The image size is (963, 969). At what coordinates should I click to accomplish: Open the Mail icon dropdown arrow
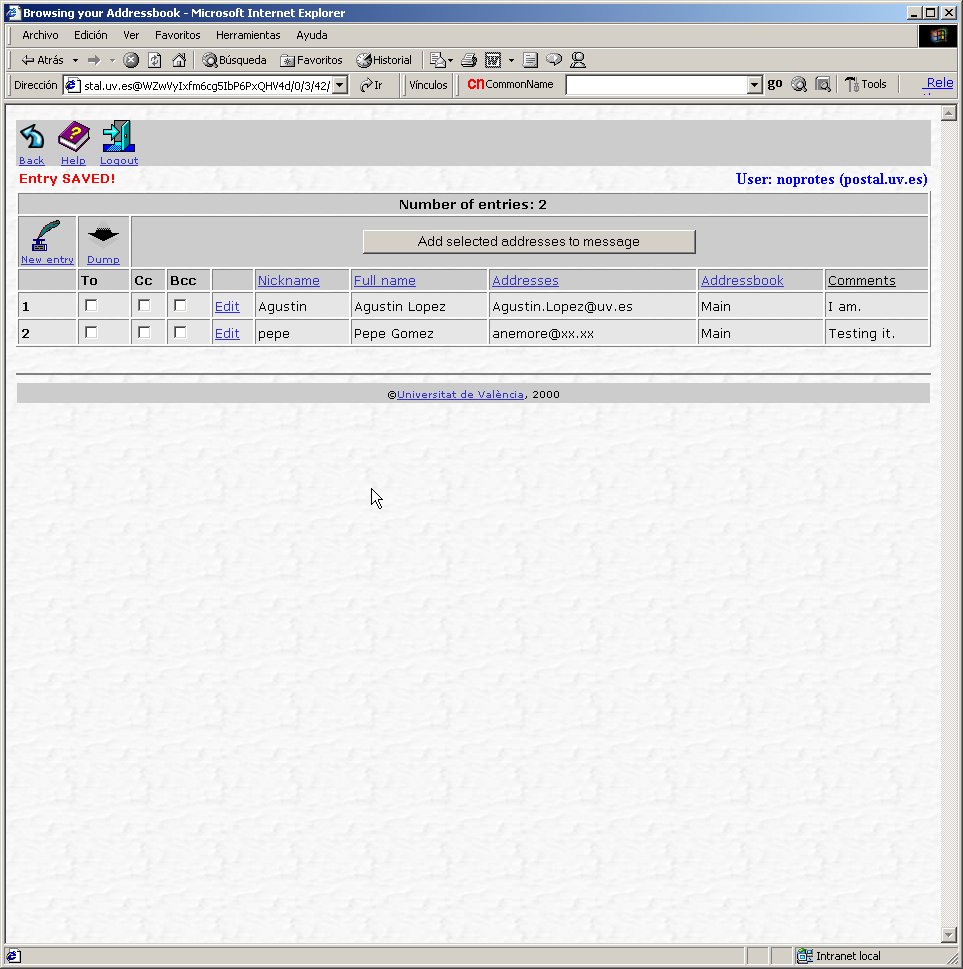450,61
